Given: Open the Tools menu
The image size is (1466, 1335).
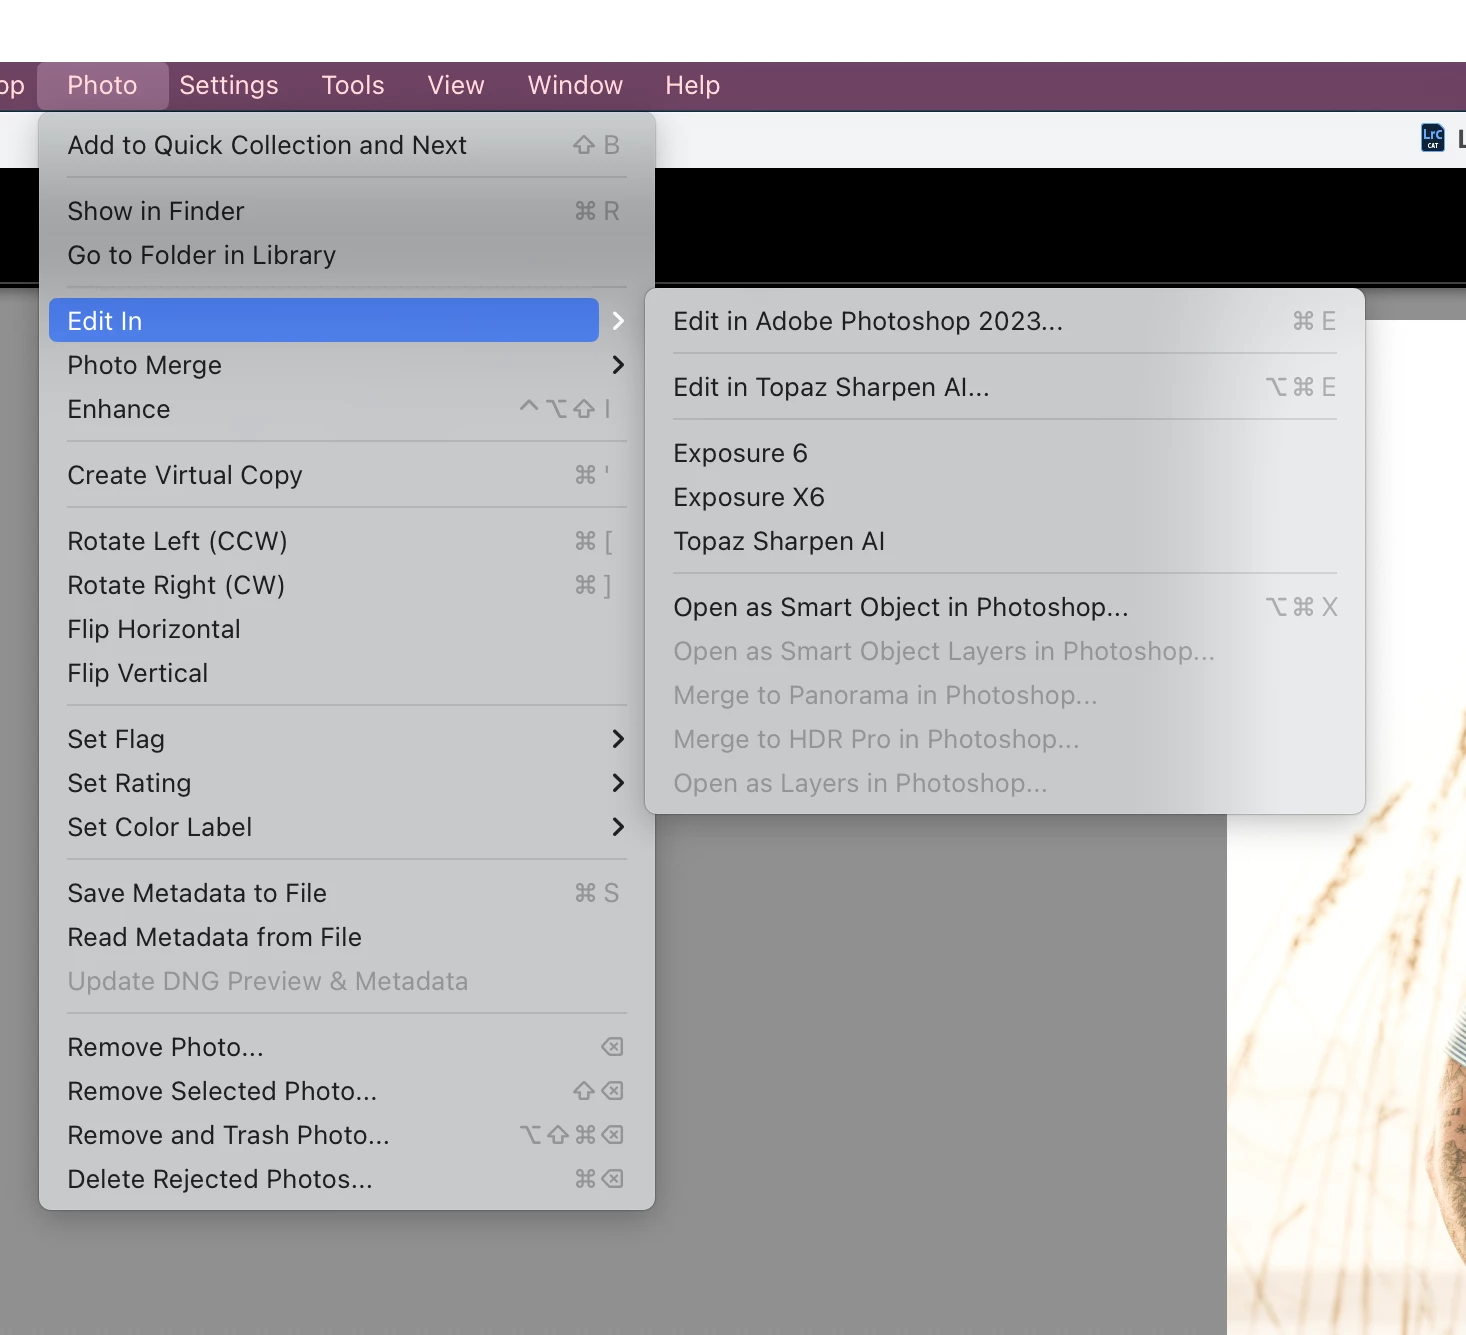Looking at the screenshot, I should (x=353, y=85).
